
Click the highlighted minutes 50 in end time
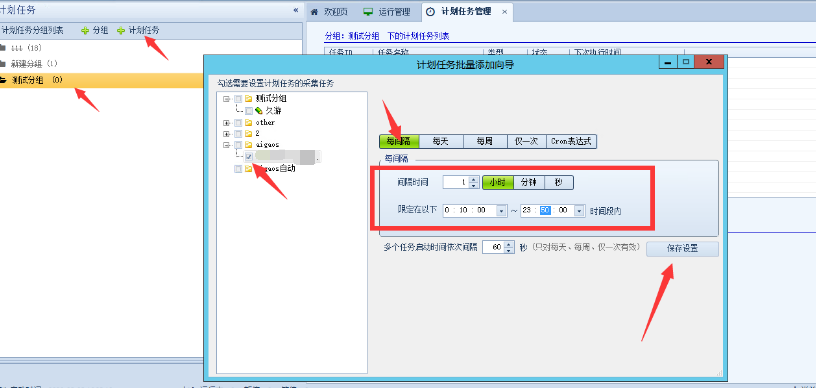(545, 211)
